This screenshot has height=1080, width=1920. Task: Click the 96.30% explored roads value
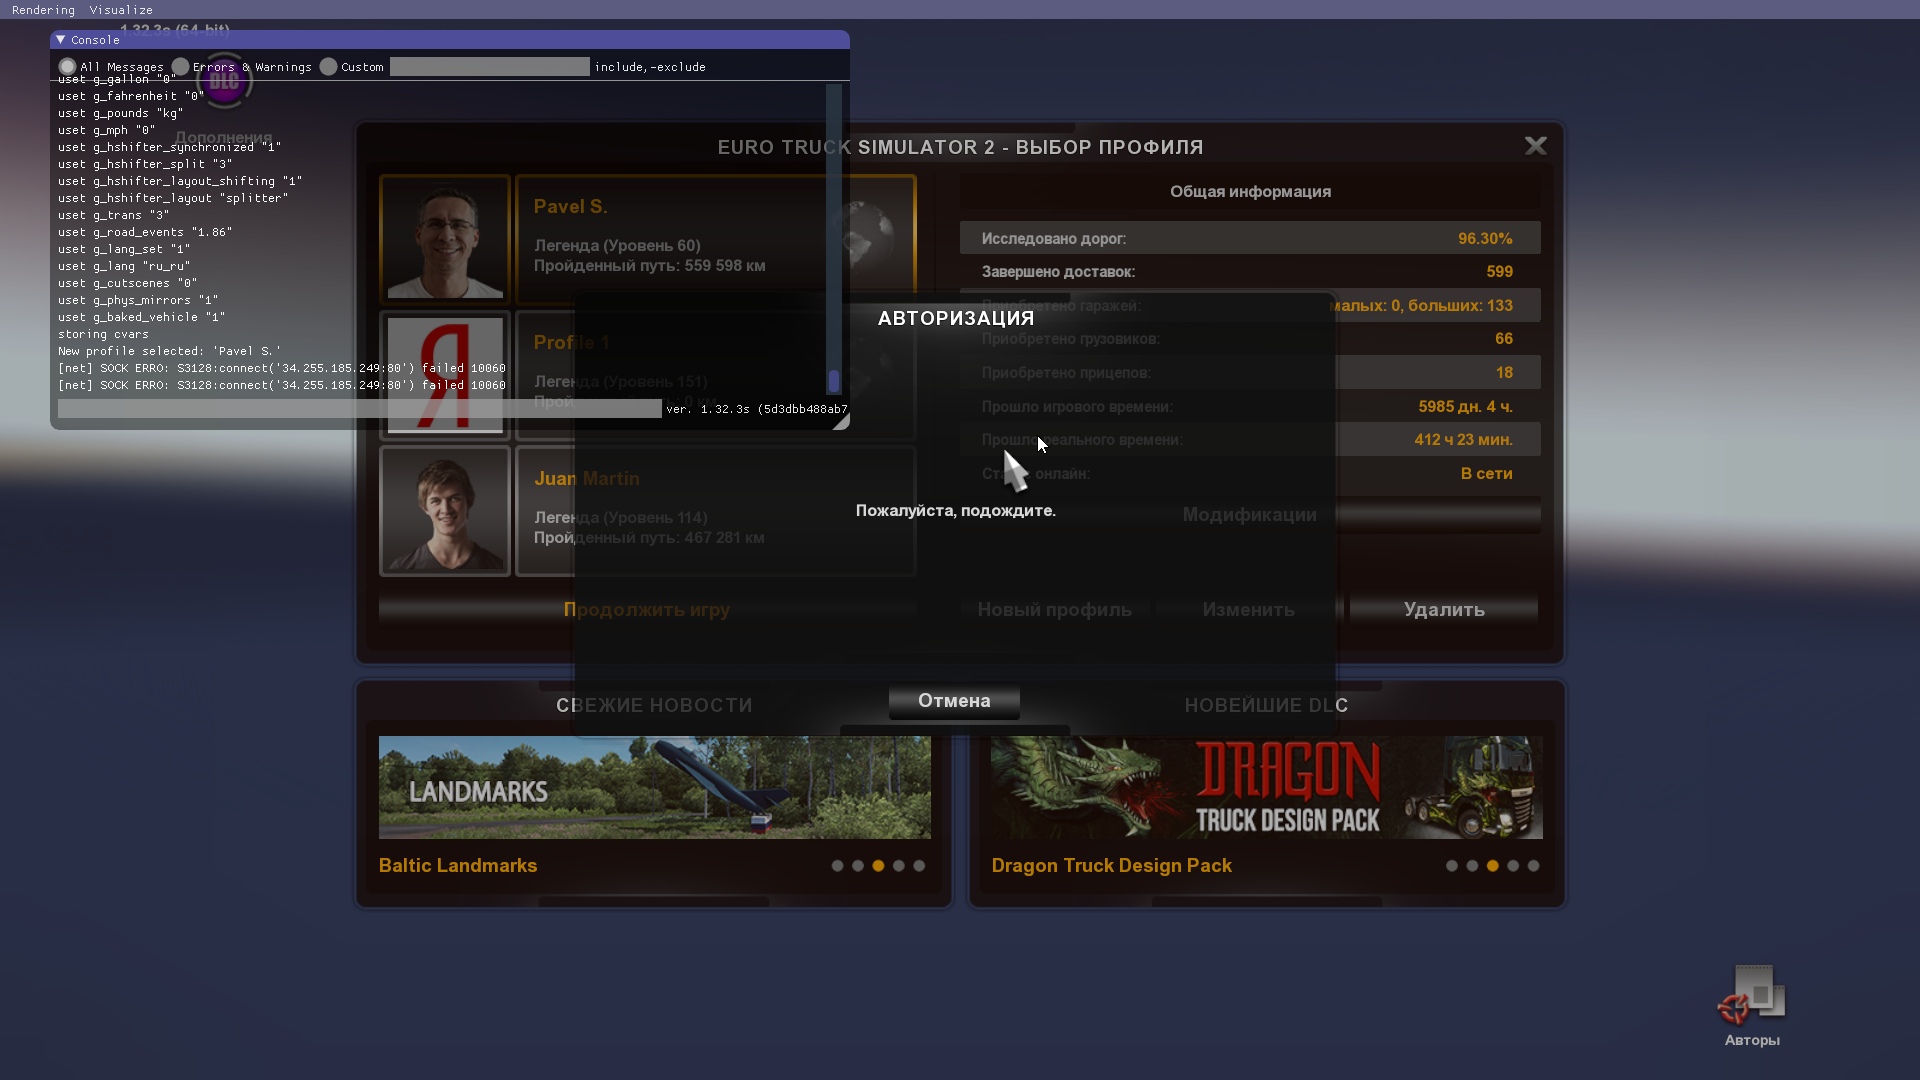point(1485,239)
